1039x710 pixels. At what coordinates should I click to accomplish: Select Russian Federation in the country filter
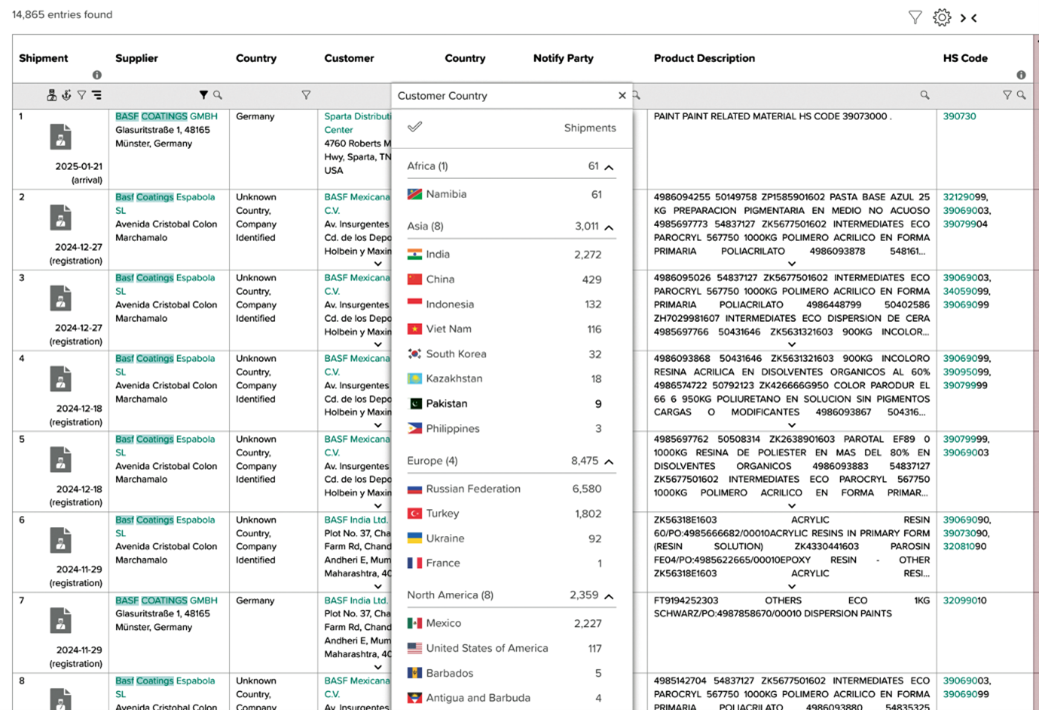[x=505, y=489]
